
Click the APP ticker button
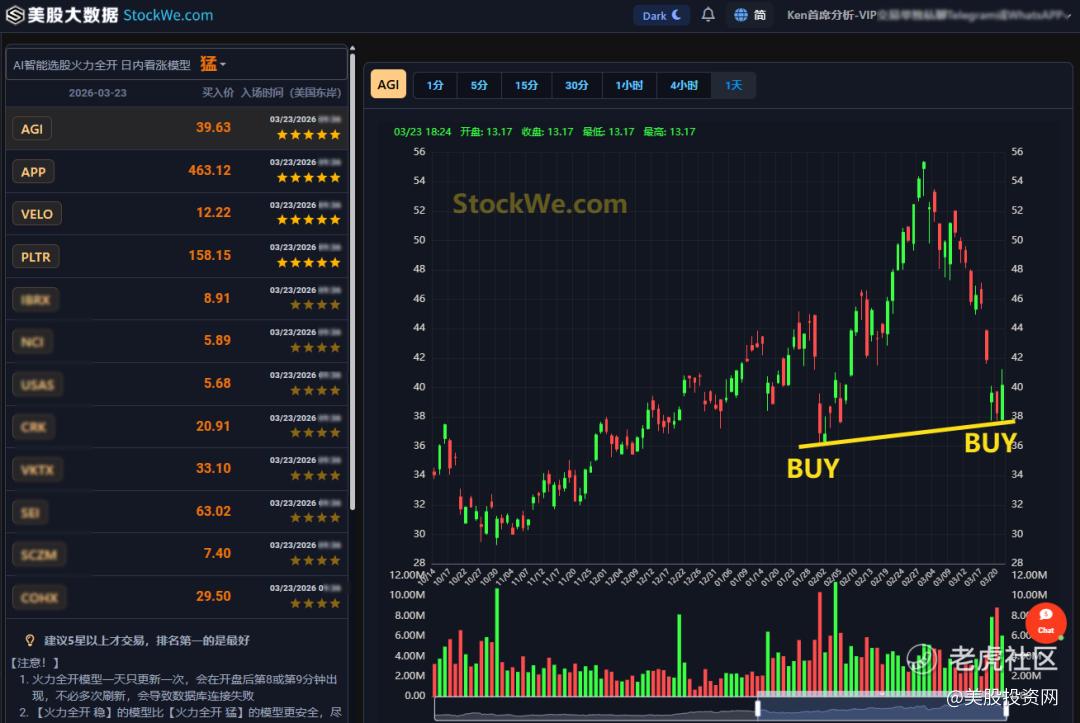click(x=33, y=171)
